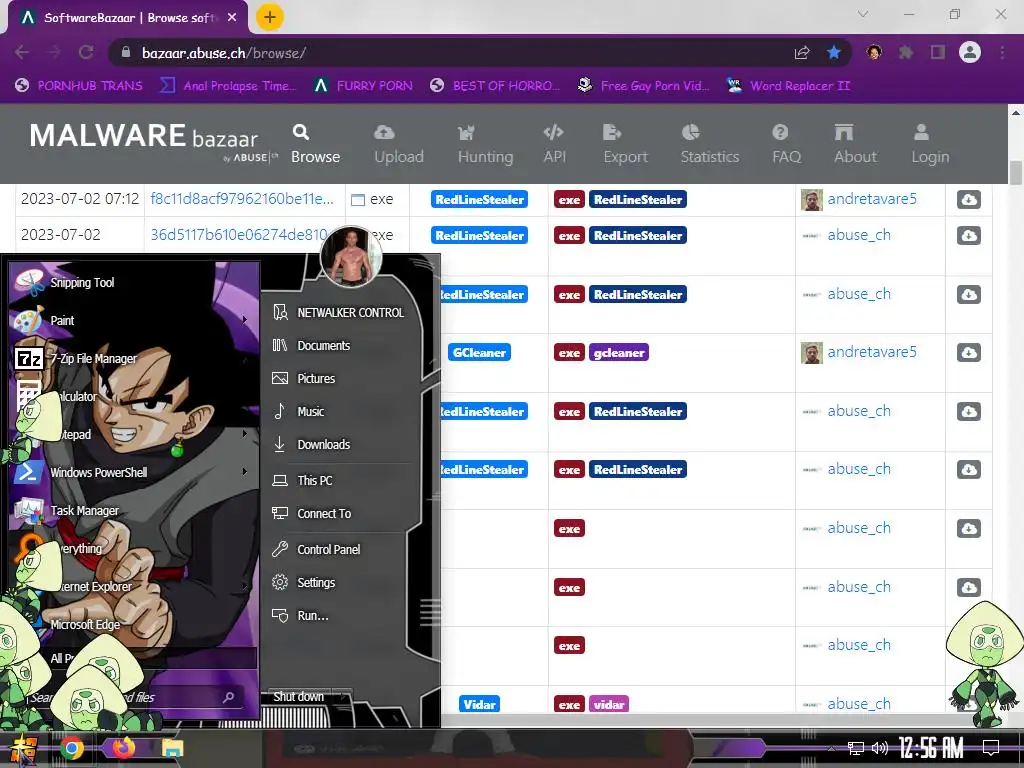Open hash link f8c11d8acf97962160be11e...

(x=242, y=199)
